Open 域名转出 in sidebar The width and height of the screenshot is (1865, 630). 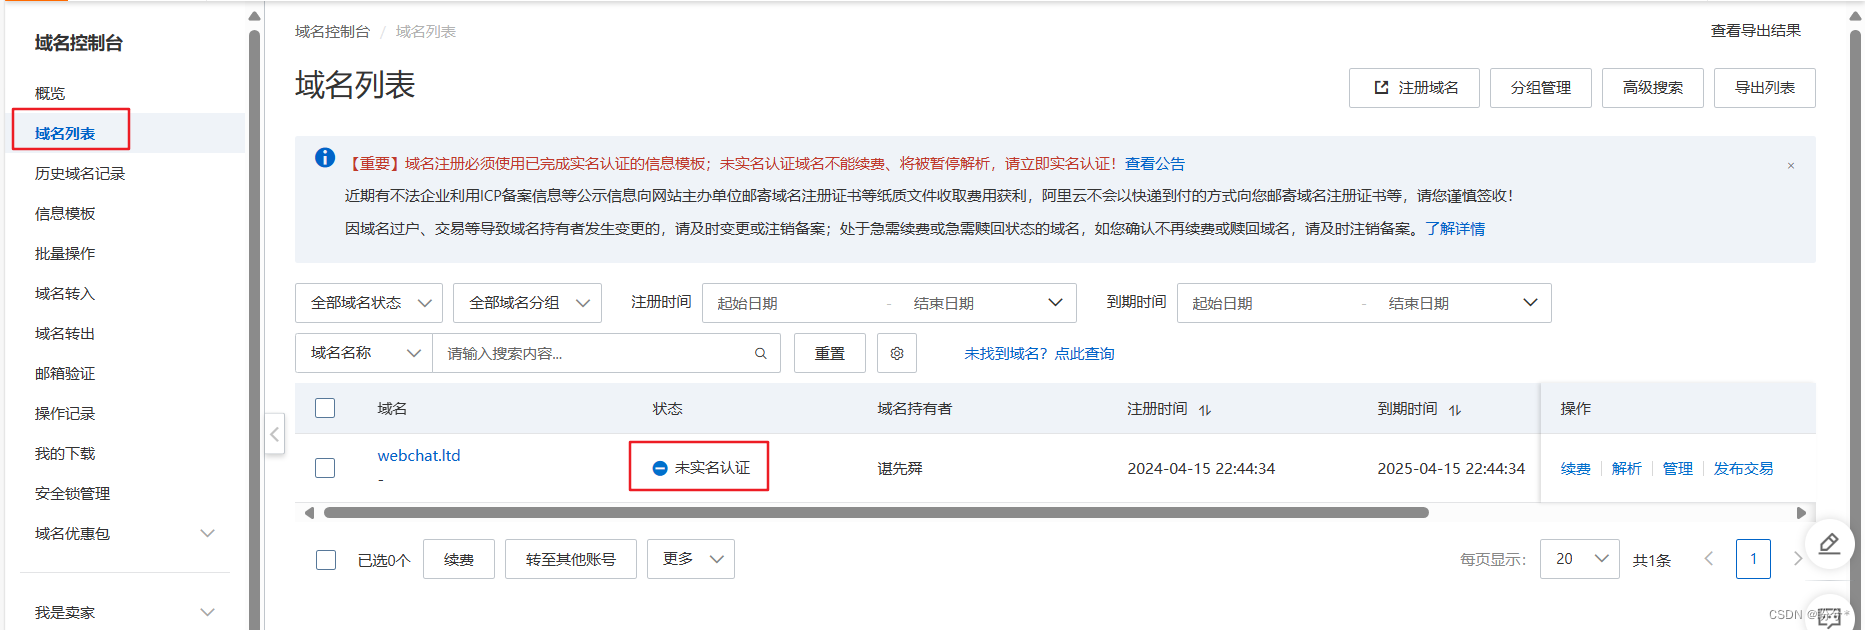pyautogui.click(x=65, y=333)
